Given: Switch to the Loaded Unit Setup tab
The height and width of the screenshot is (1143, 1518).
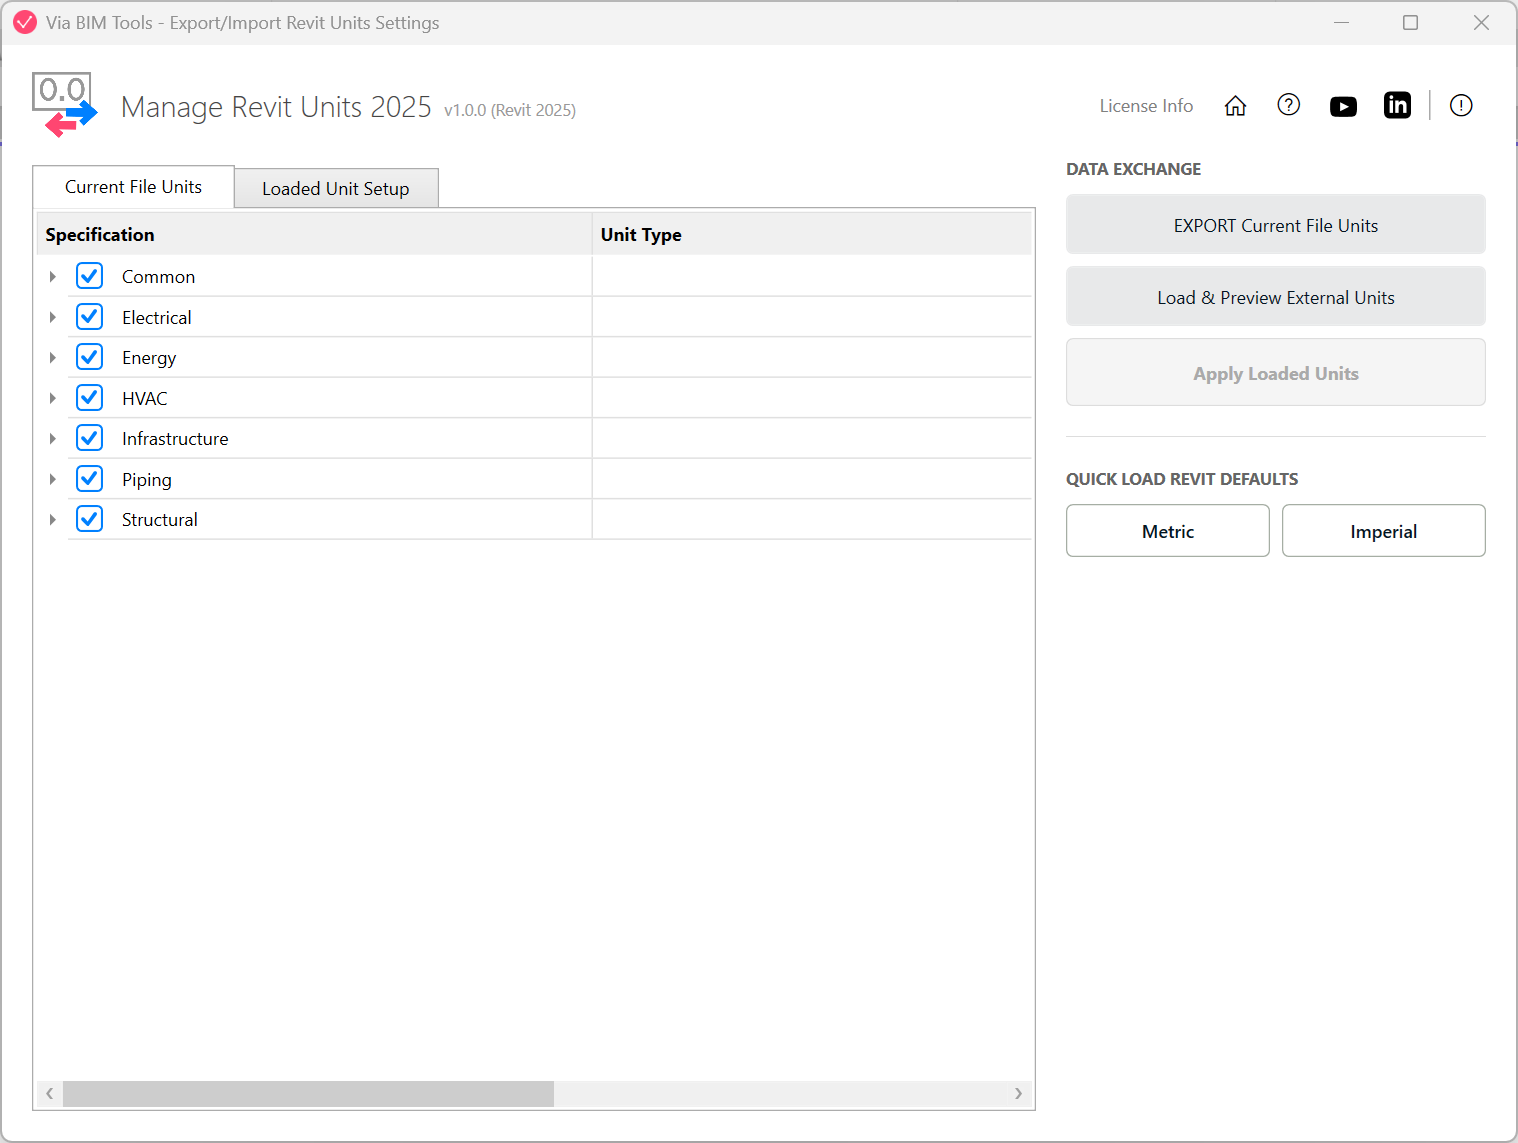Looking at the screenshot, I should coord(336,188).
